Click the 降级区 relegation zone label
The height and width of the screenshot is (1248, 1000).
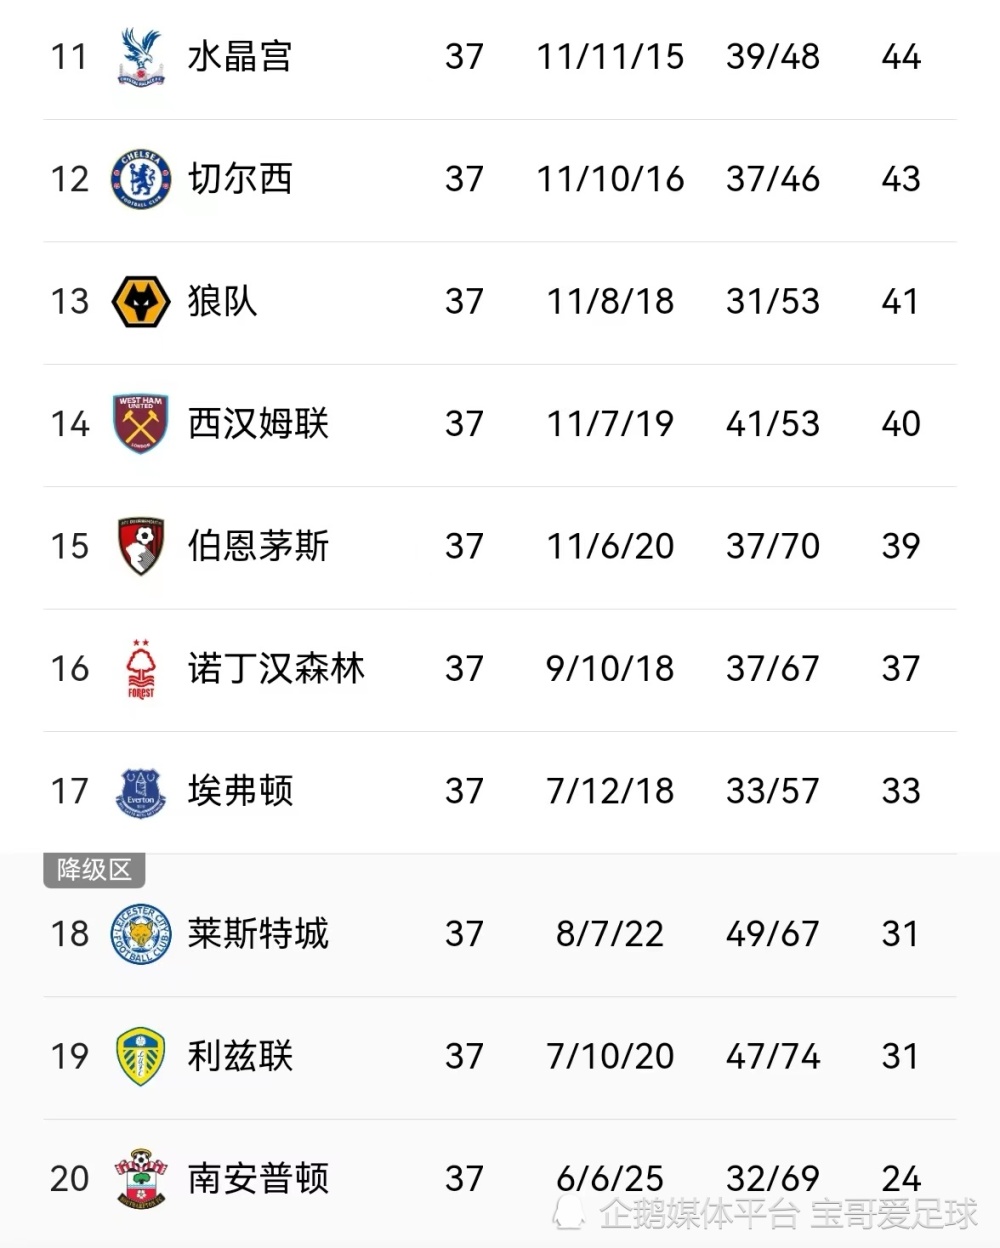coord(95,870)
